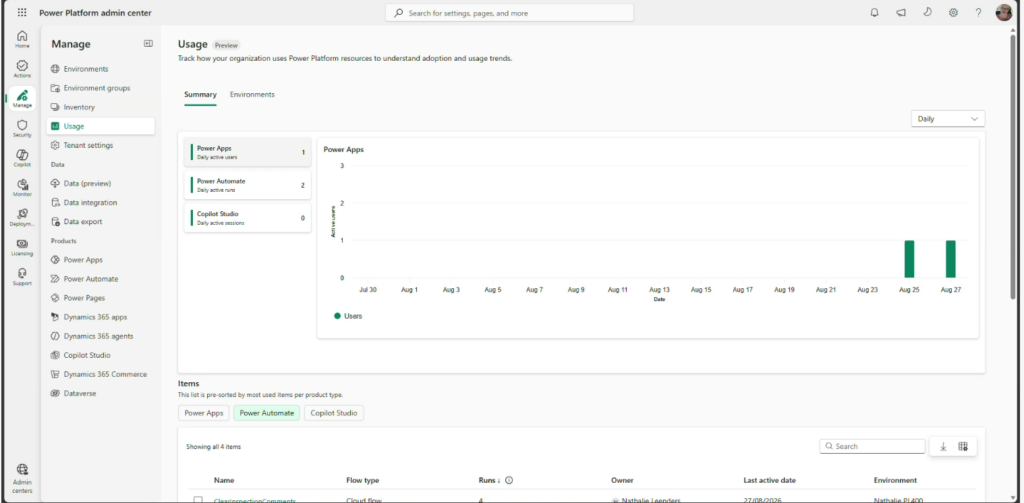Screen dimensions: 1024x503
Task: Open Copilot Studio under Products
Action: coord(101,355)
